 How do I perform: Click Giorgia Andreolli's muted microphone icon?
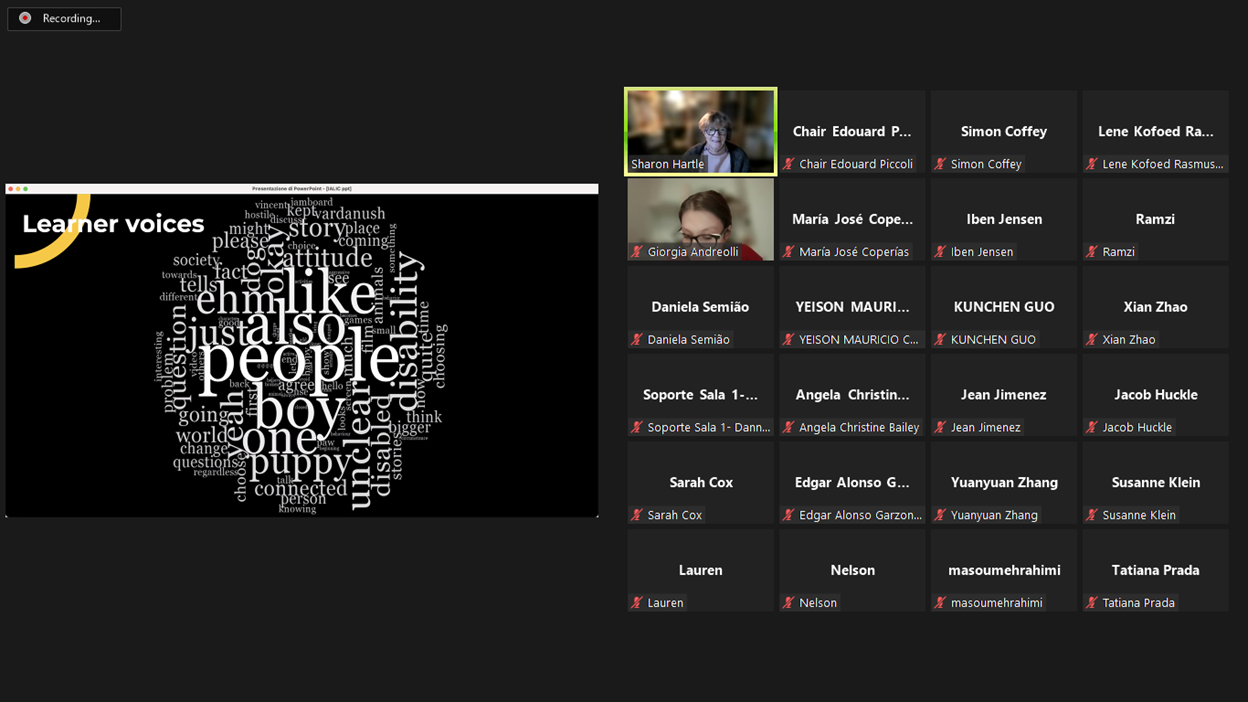[637, 252]
